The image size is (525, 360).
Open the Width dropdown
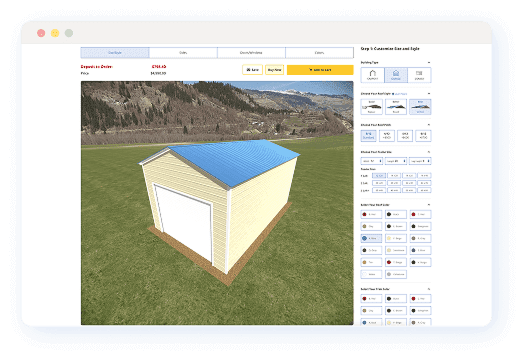(372, 161)
